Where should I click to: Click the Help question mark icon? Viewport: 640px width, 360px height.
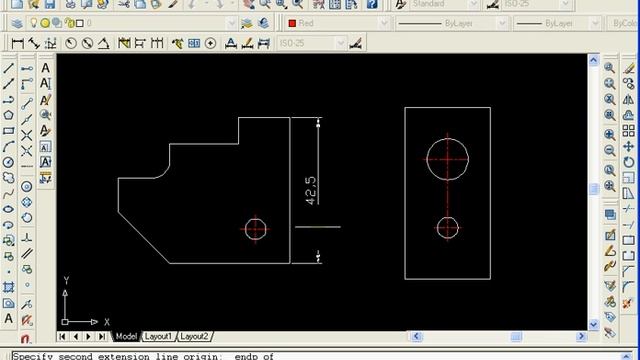point(372,4)
